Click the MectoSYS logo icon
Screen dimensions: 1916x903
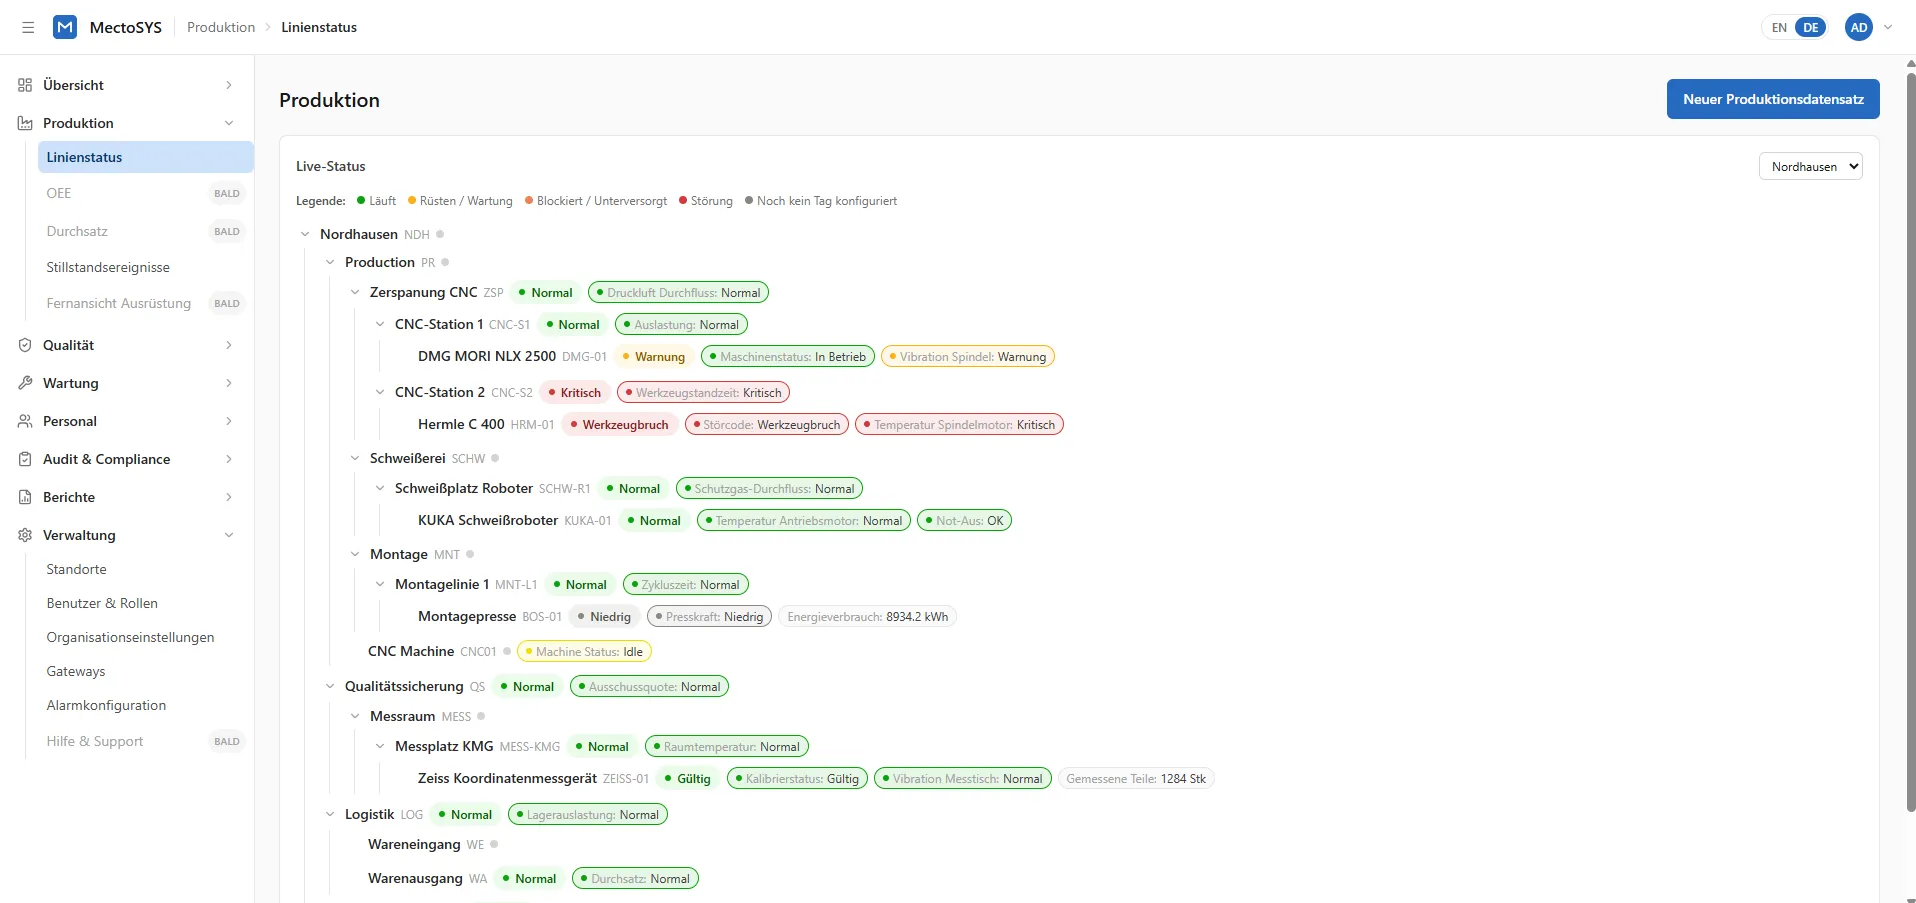pyautogui.click(x=65, y=27)
